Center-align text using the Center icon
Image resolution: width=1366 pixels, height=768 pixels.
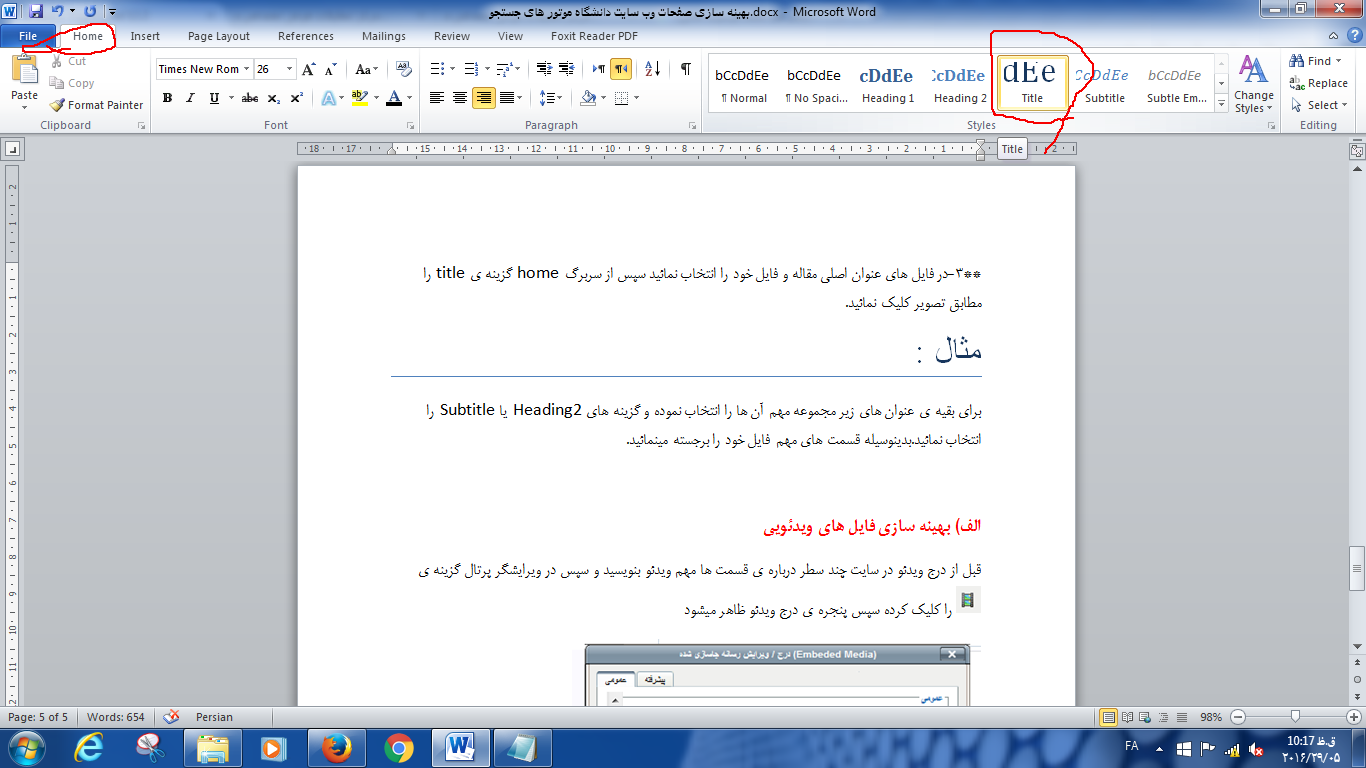tap(460, 98)
